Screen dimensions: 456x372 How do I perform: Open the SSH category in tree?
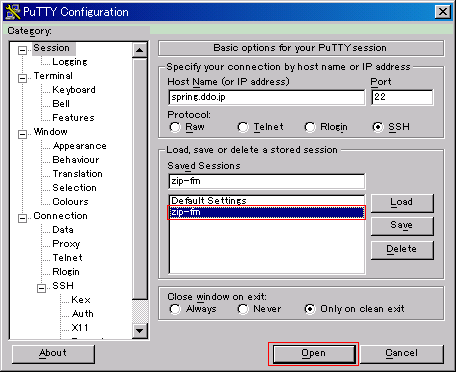[63, 286]
